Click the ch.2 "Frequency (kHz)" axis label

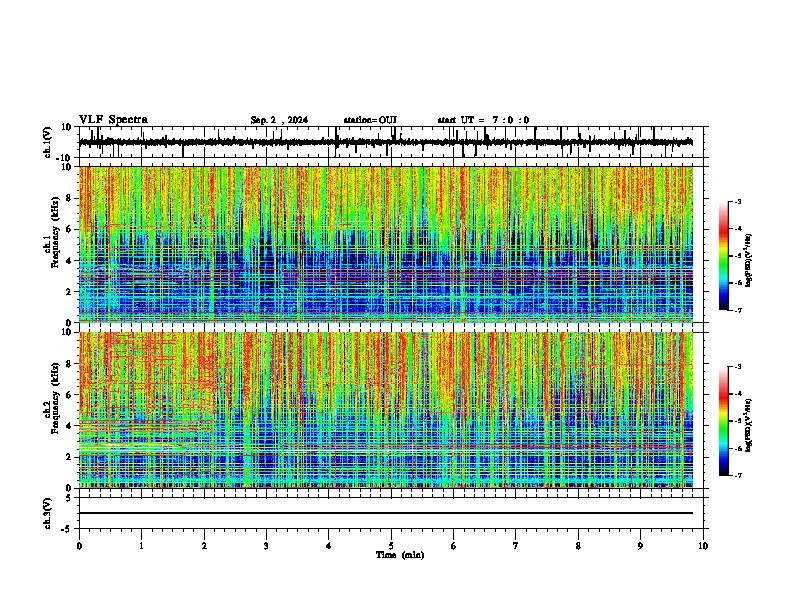pyautogui.click(x=55, y=398)
